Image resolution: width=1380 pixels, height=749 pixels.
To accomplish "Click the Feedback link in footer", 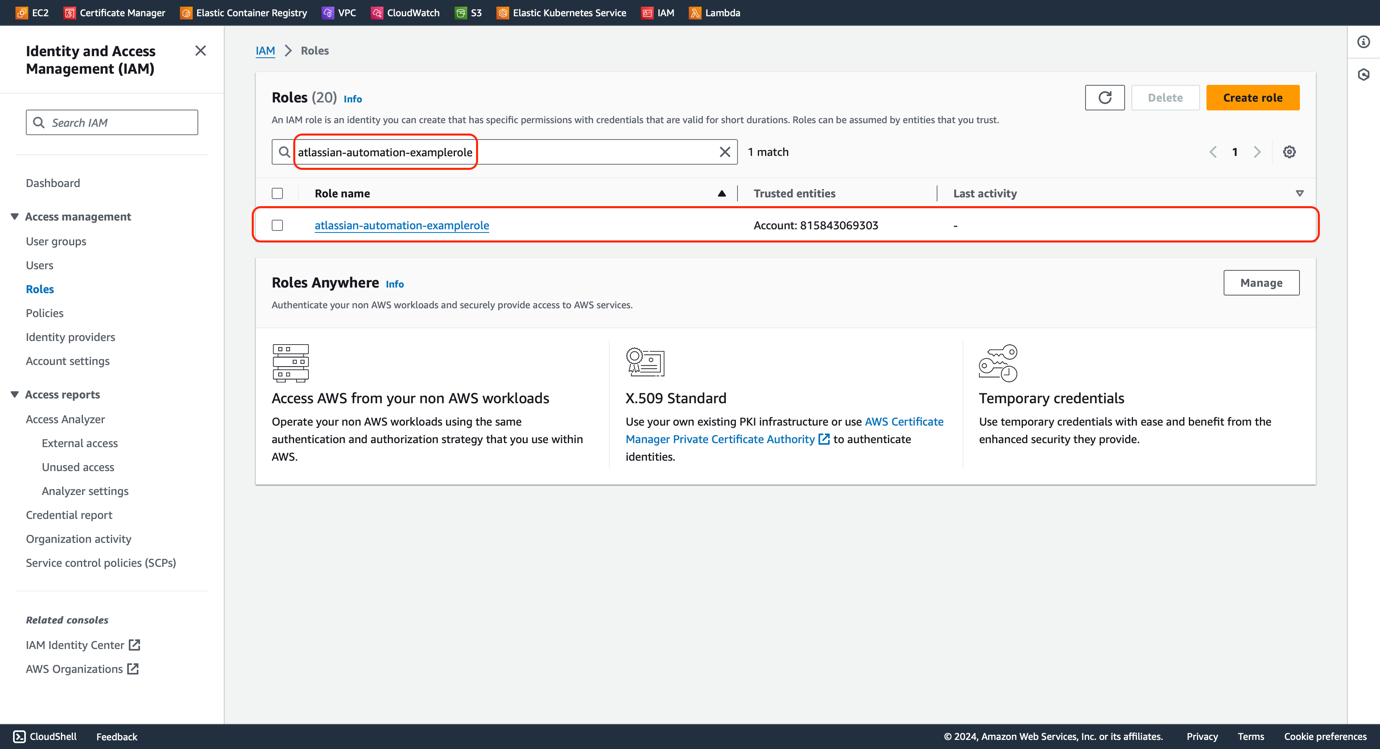I will [x=117, y=737].
